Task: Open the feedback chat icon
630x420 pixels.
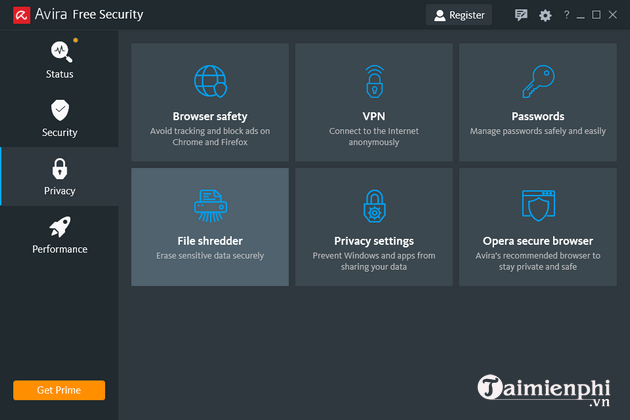Action: pyautogui.click(x=521, y=15)
